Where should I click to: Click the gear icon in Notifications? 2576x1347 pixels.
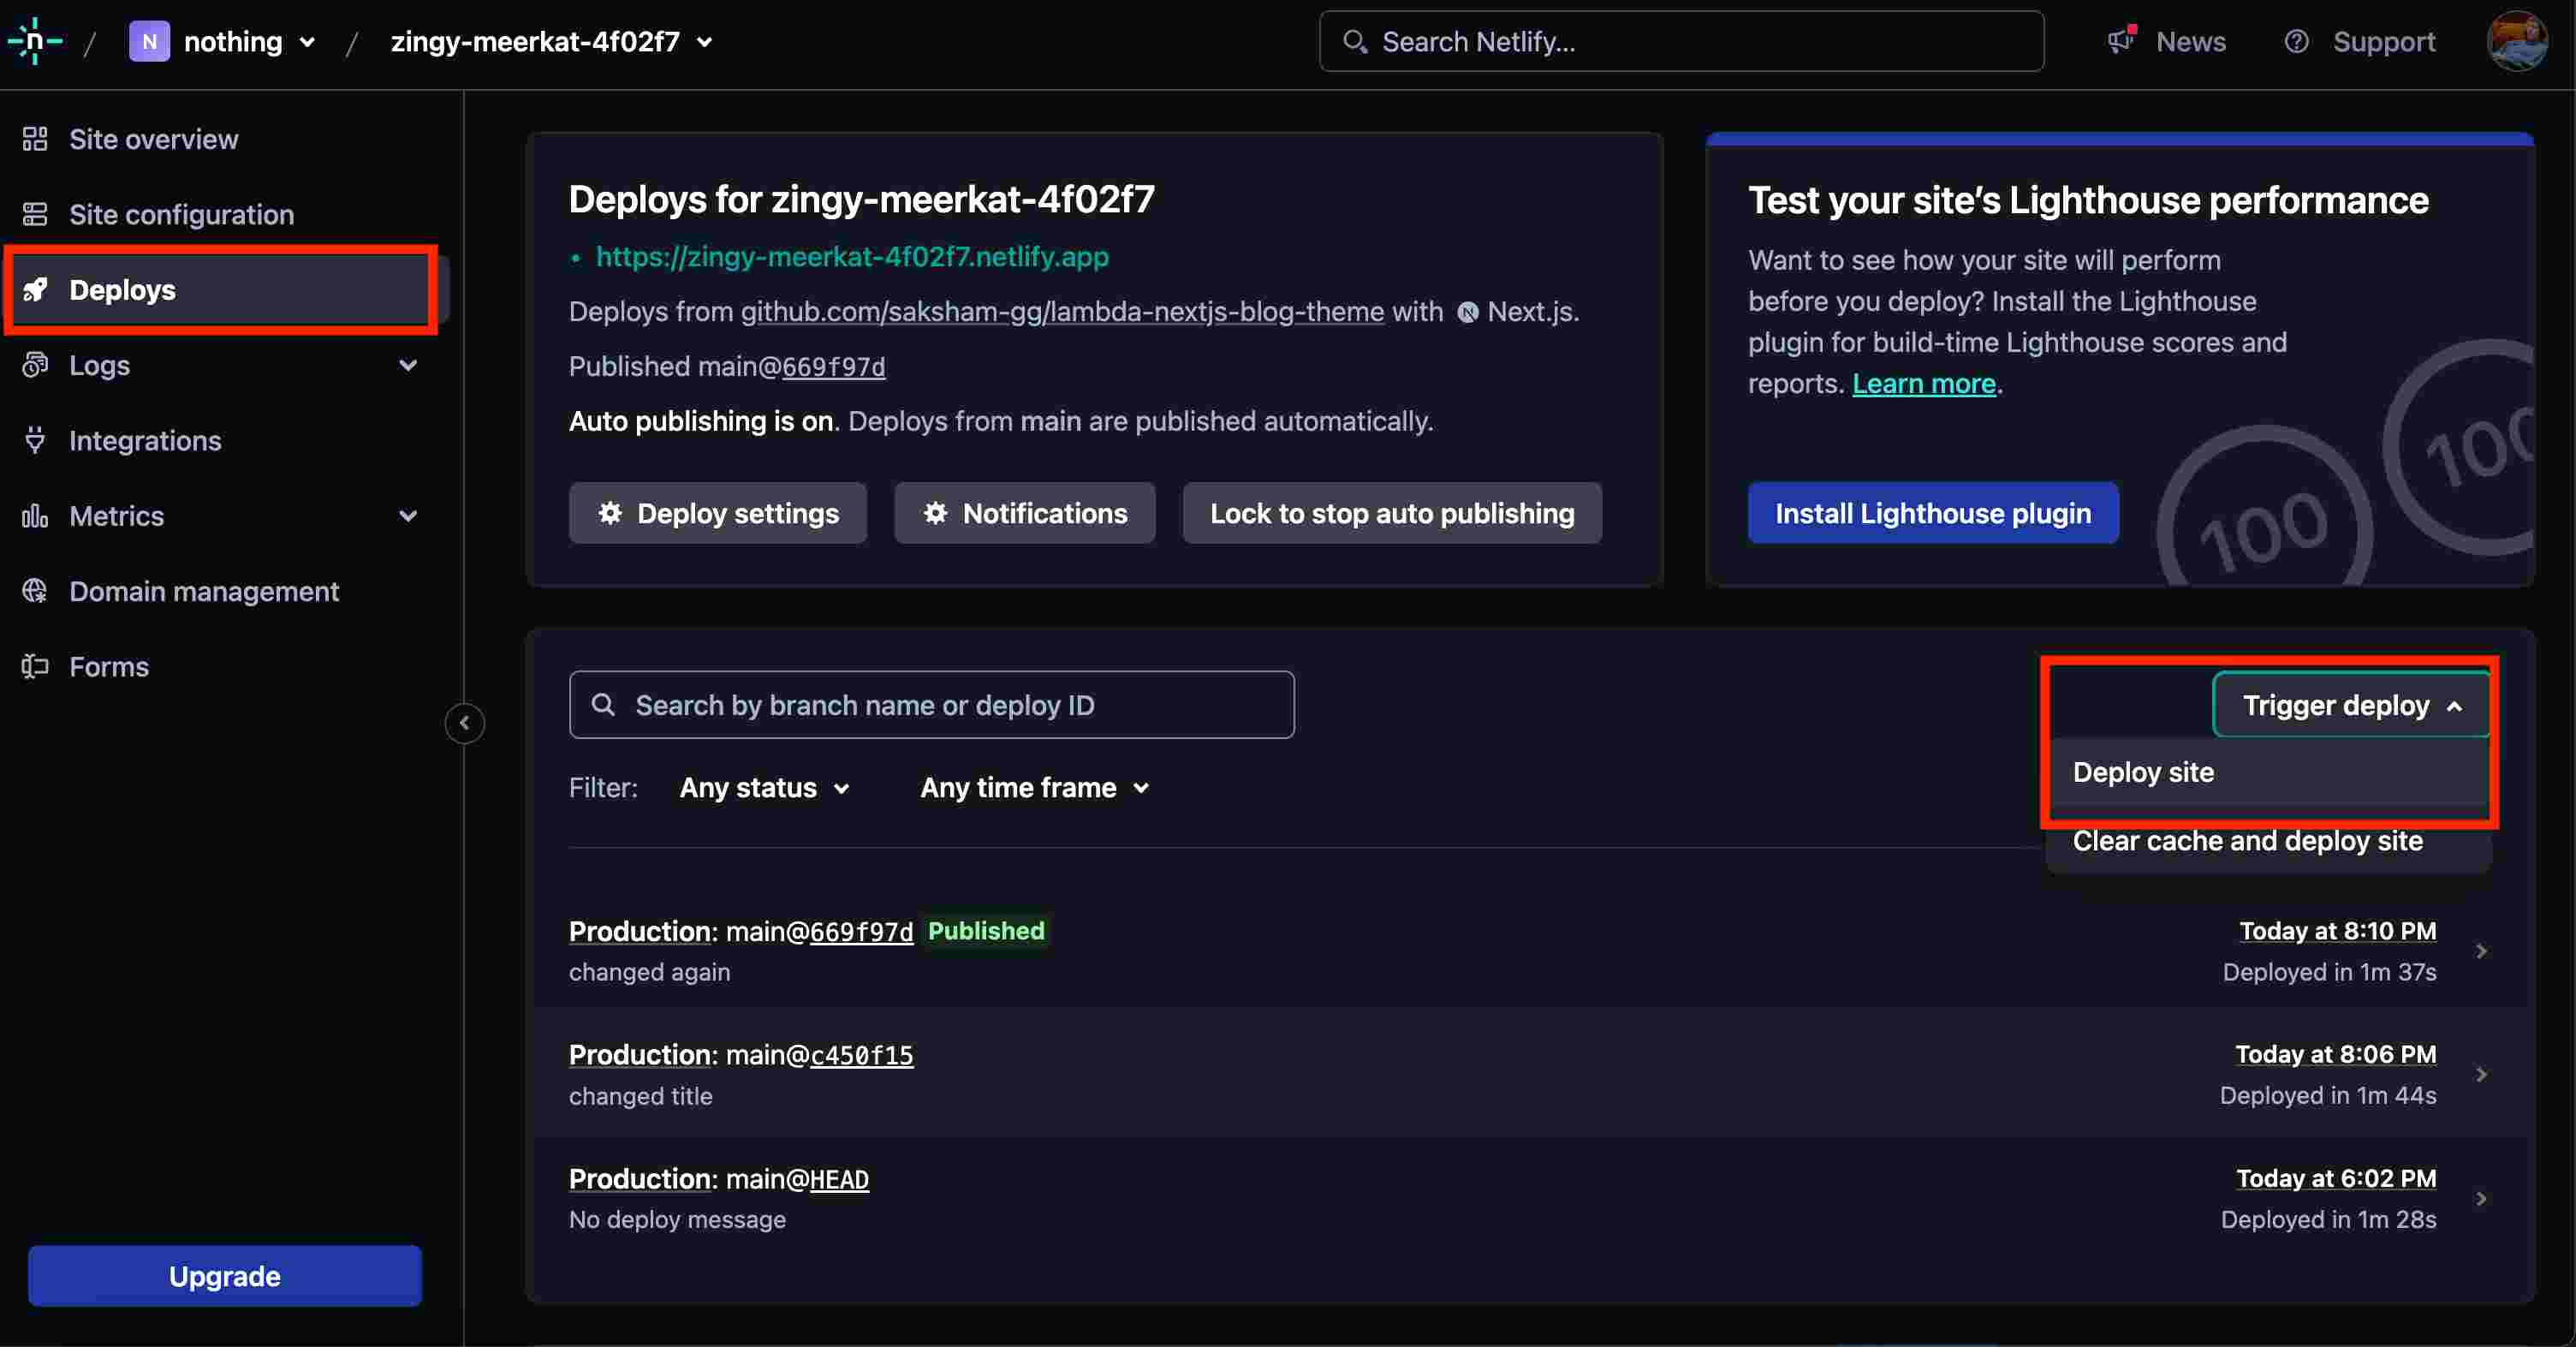936,513
